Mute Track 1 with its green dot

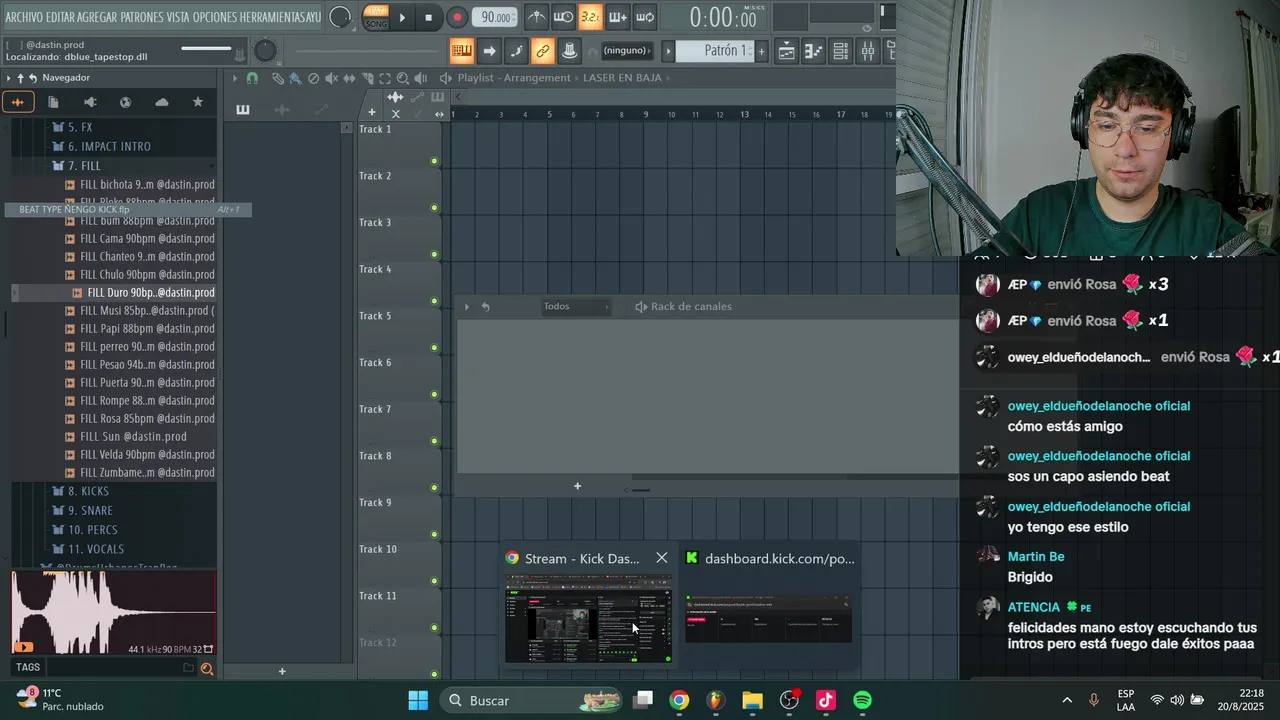click(x=434, y=161)
